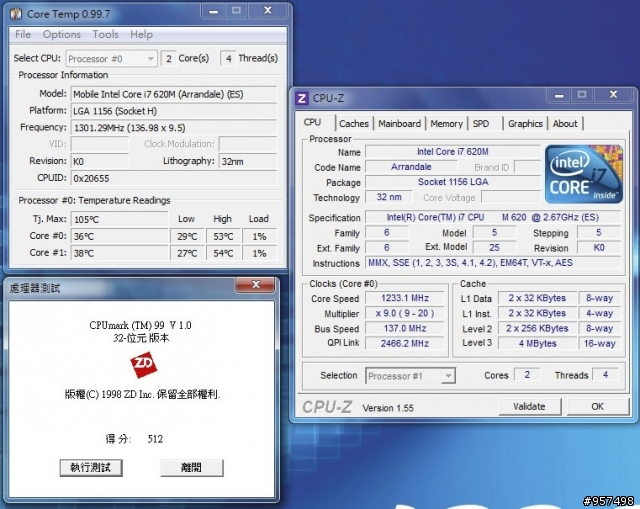Click the Model field in Core Temp
This screenshot has height=509, width=640.
(174, 94)
